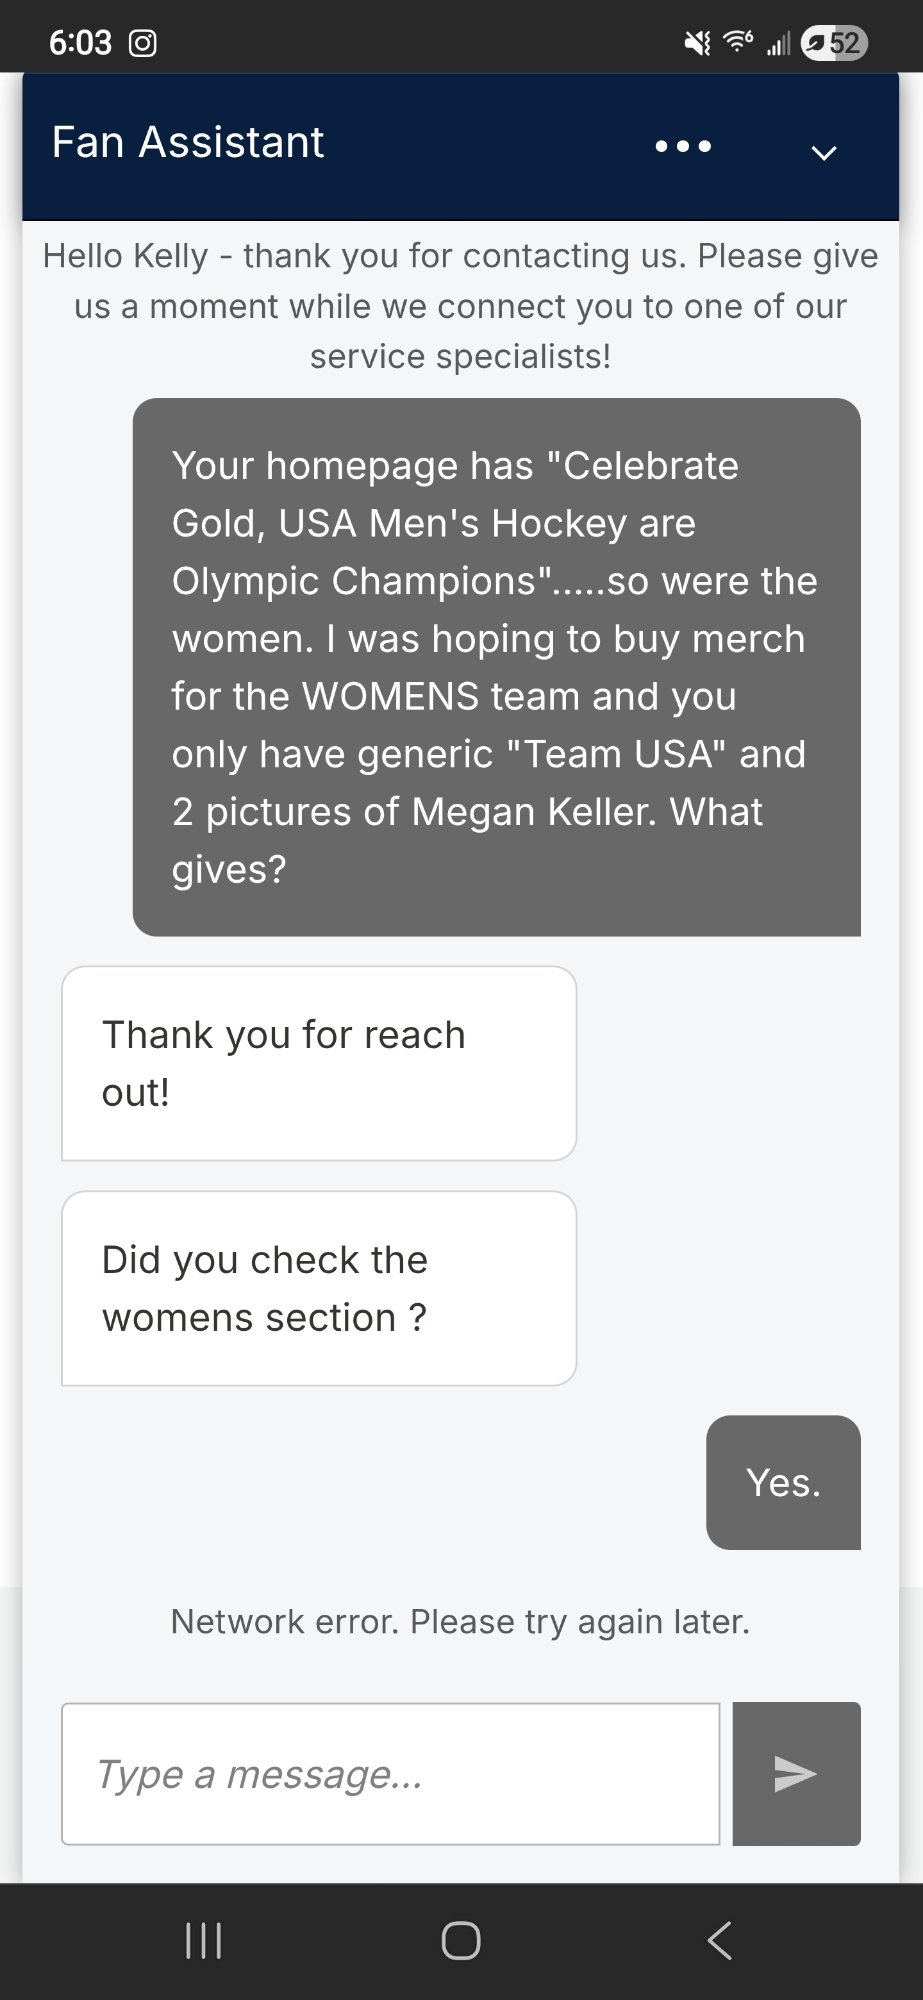This screenshot has width=923, height=2000.
Task: Tap the "Did you check the womens section ?" message
Action: point(319,1288)
